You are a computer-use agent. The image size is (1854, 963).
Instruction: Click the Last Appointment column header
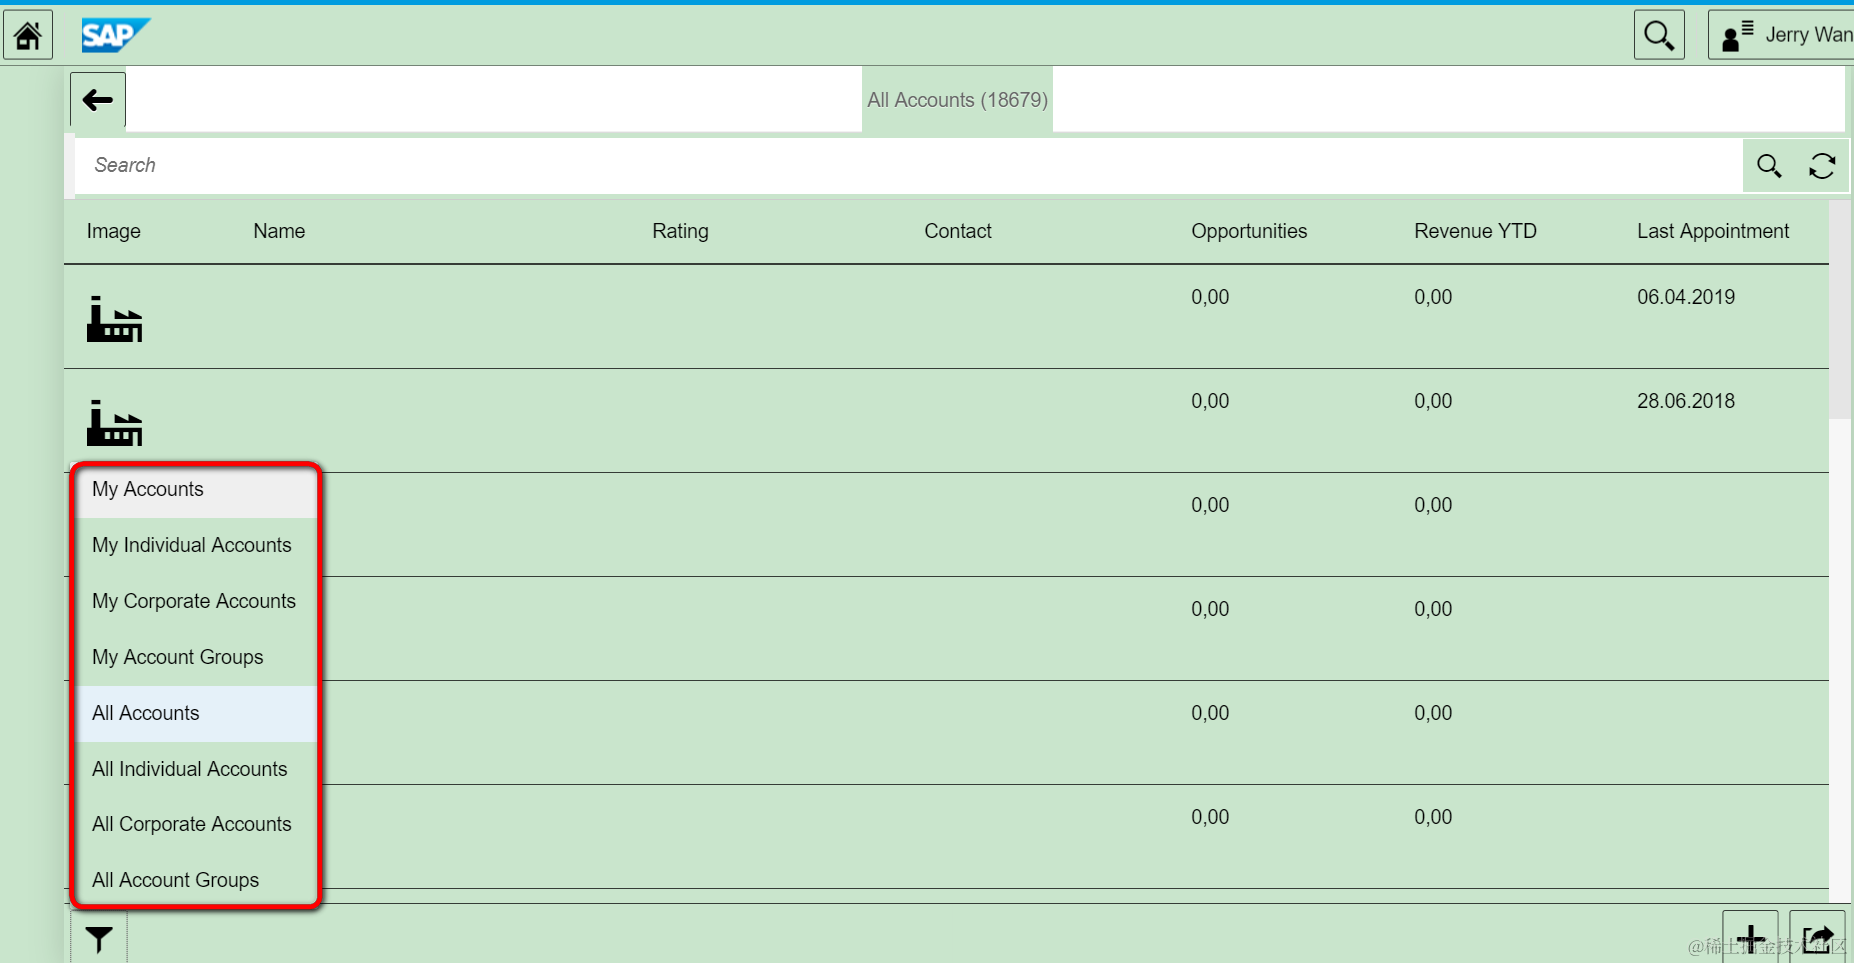1713,231
